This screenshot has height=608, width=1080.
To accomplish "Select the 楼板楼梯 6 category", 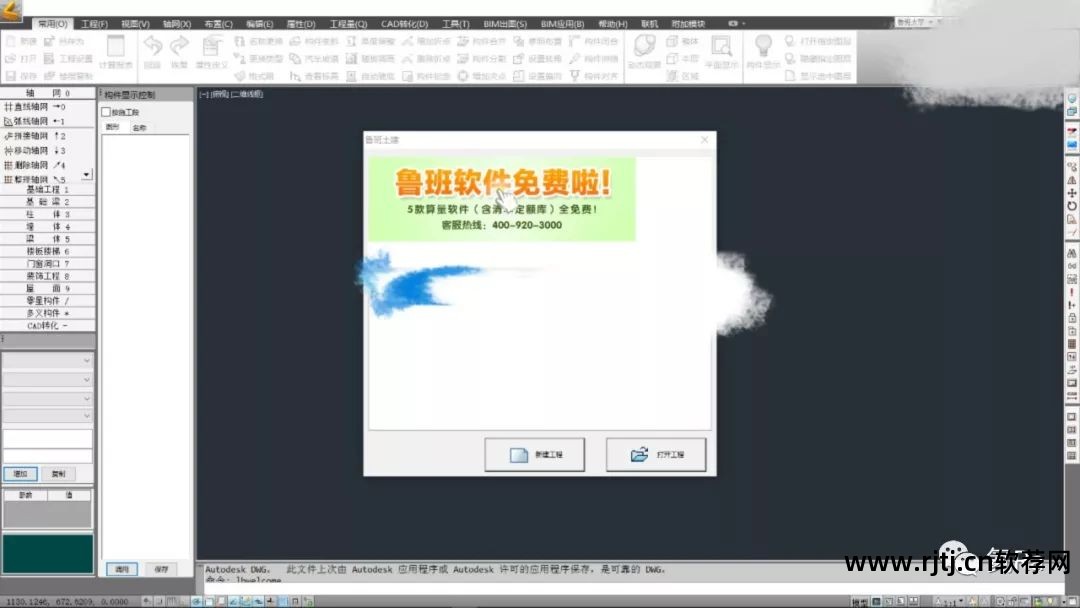I will [48, 251].
